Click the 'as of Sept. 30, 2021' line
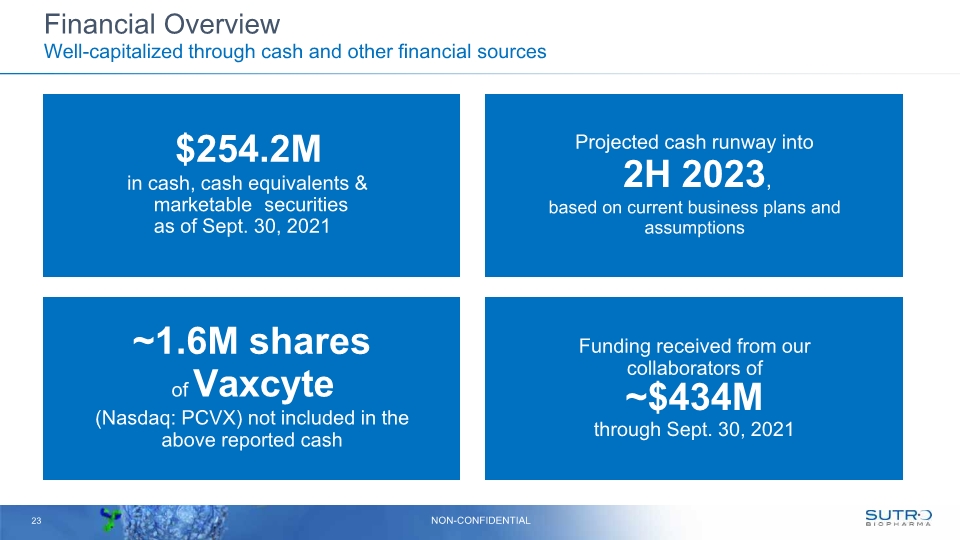The width and height of the screenshot is (960, 540). (240, 226)
